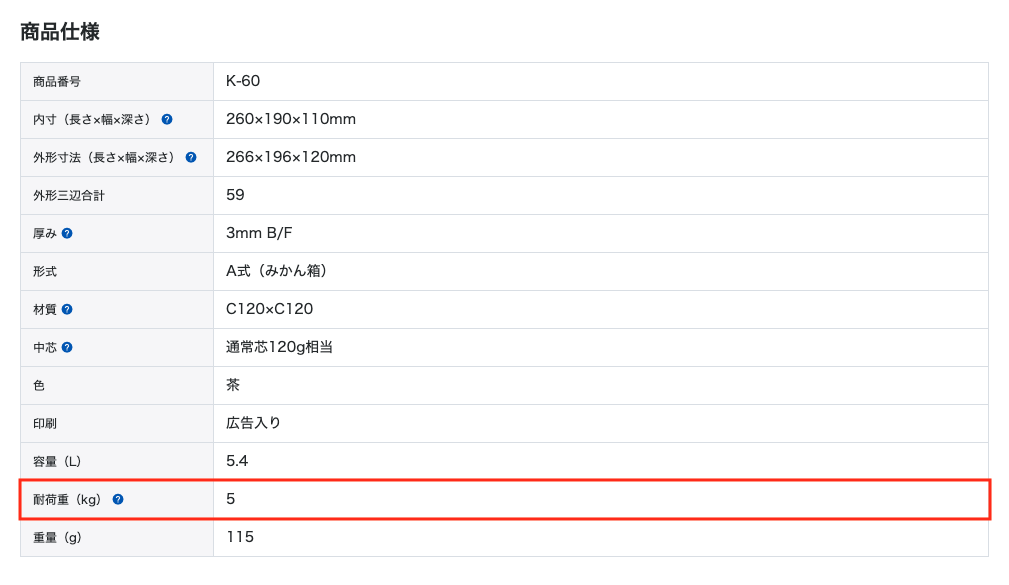This screenshot has height=585, width=1009.
Task: Click the 重量（g） label
Action: [x=57, y=537]
